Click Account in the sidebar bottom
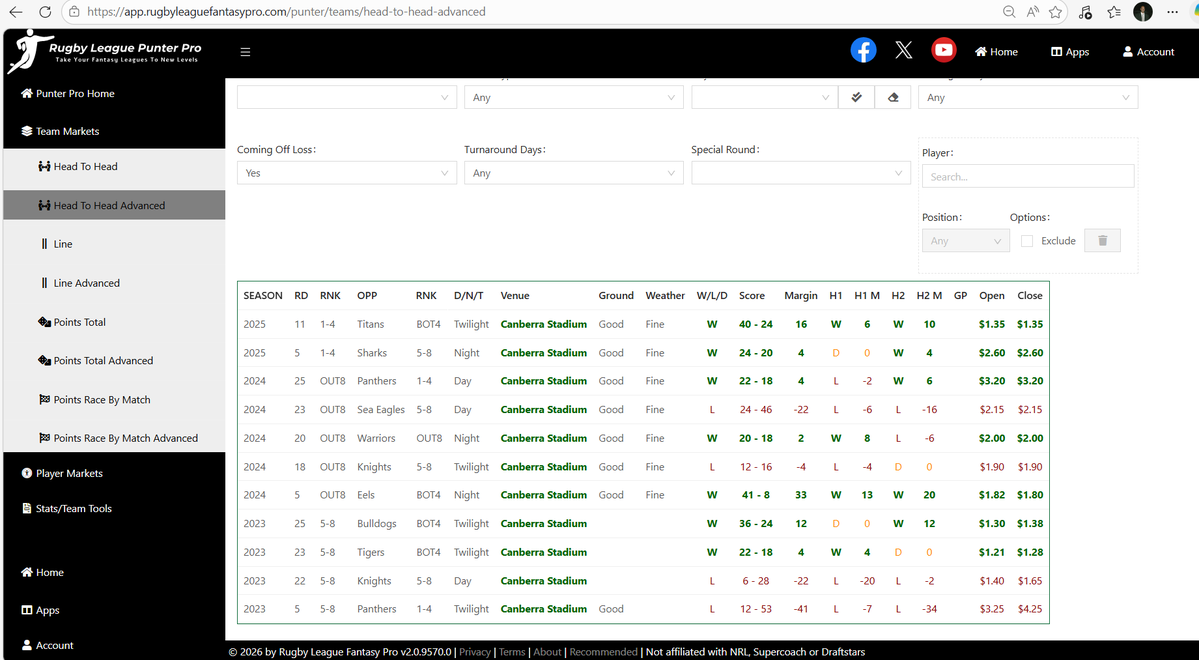 point(47,645)
